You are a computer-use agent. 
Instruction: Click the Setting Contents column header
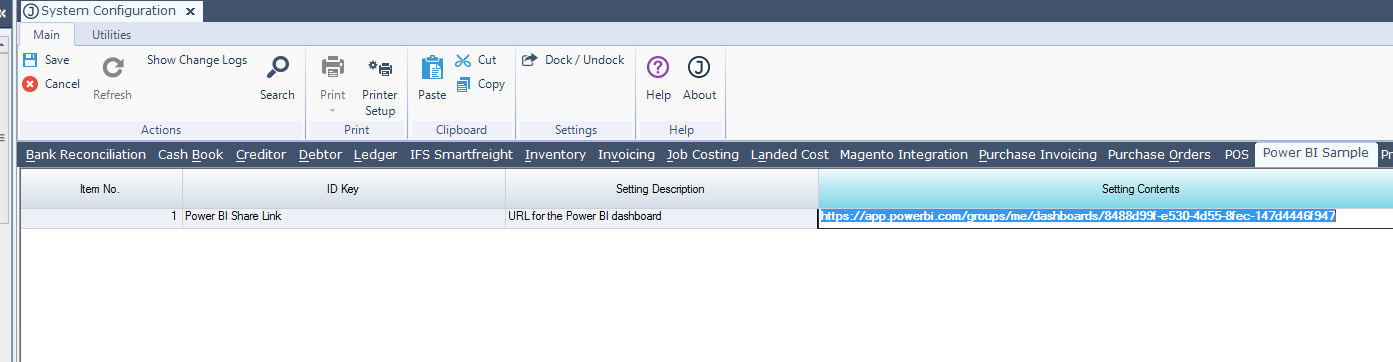(1105, 189)
